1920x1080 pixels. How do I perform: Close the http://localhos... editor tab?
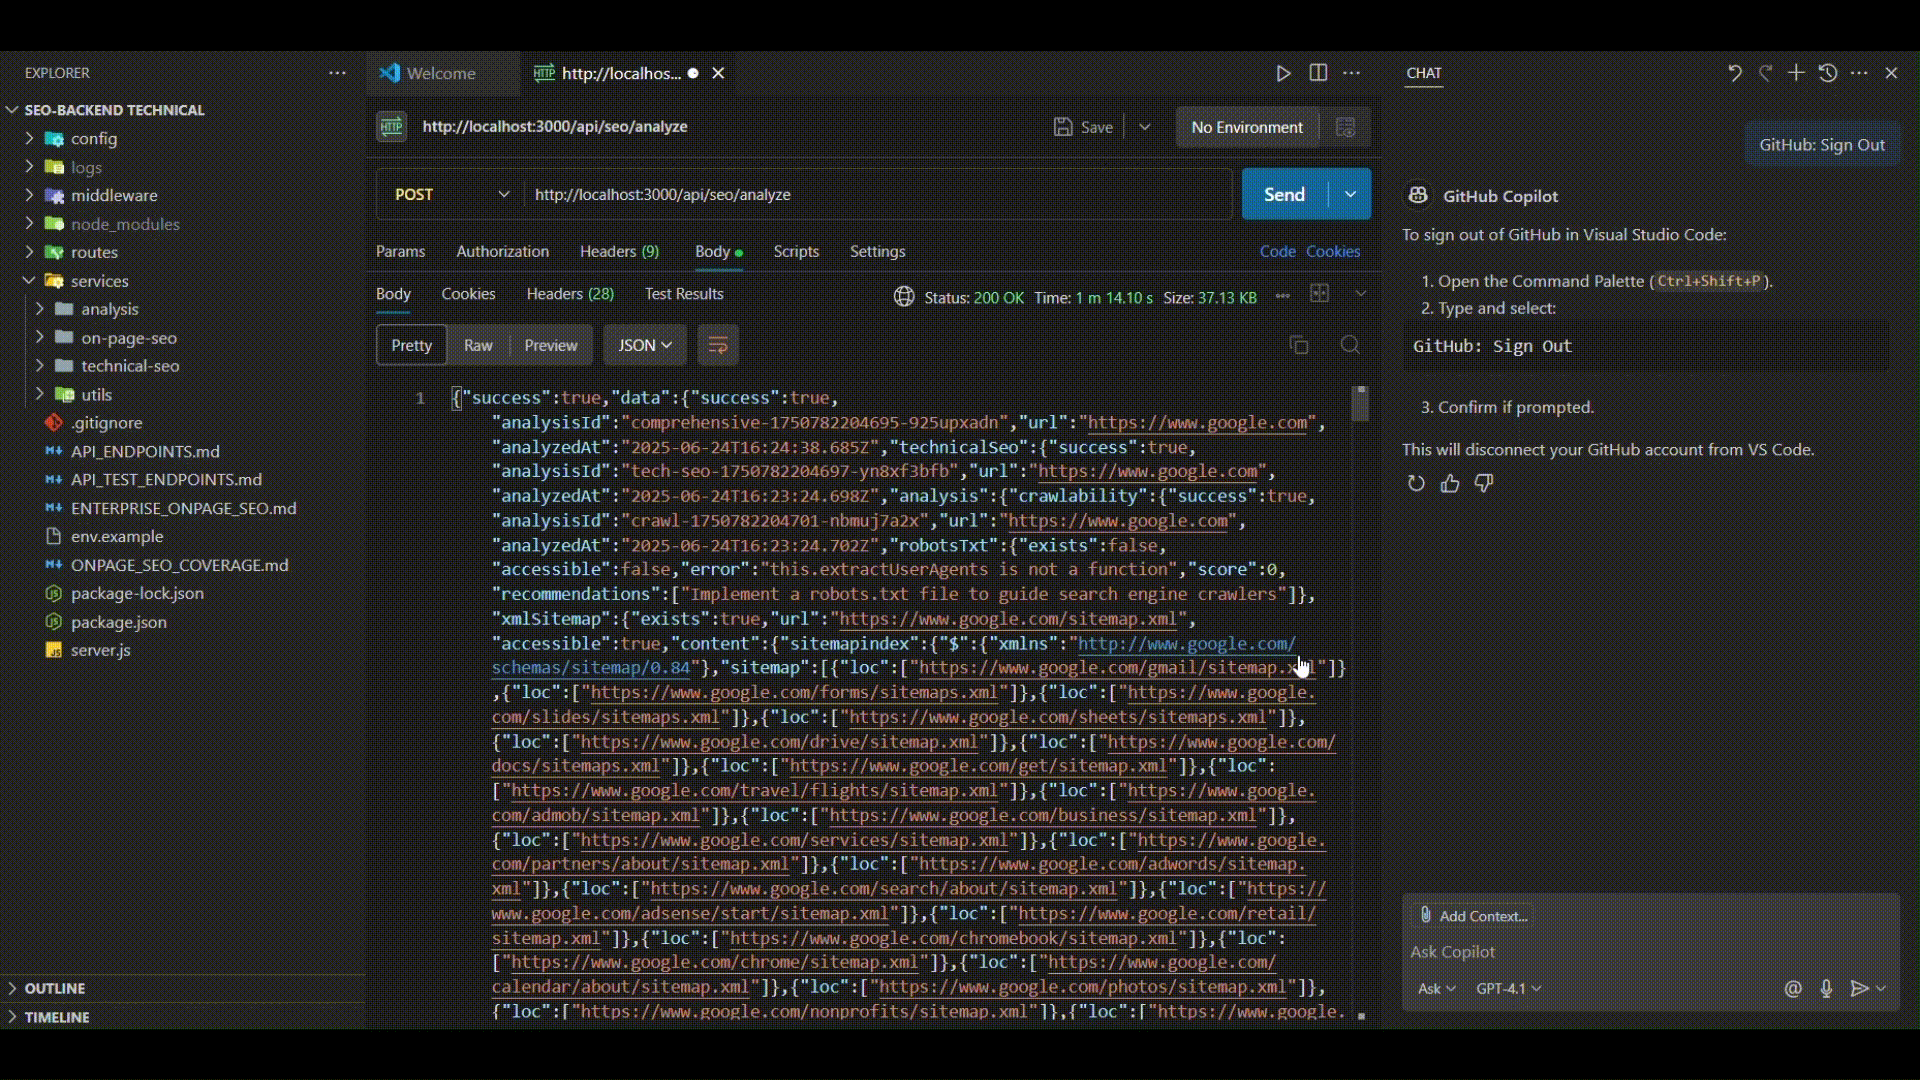[x=718, y=73]
